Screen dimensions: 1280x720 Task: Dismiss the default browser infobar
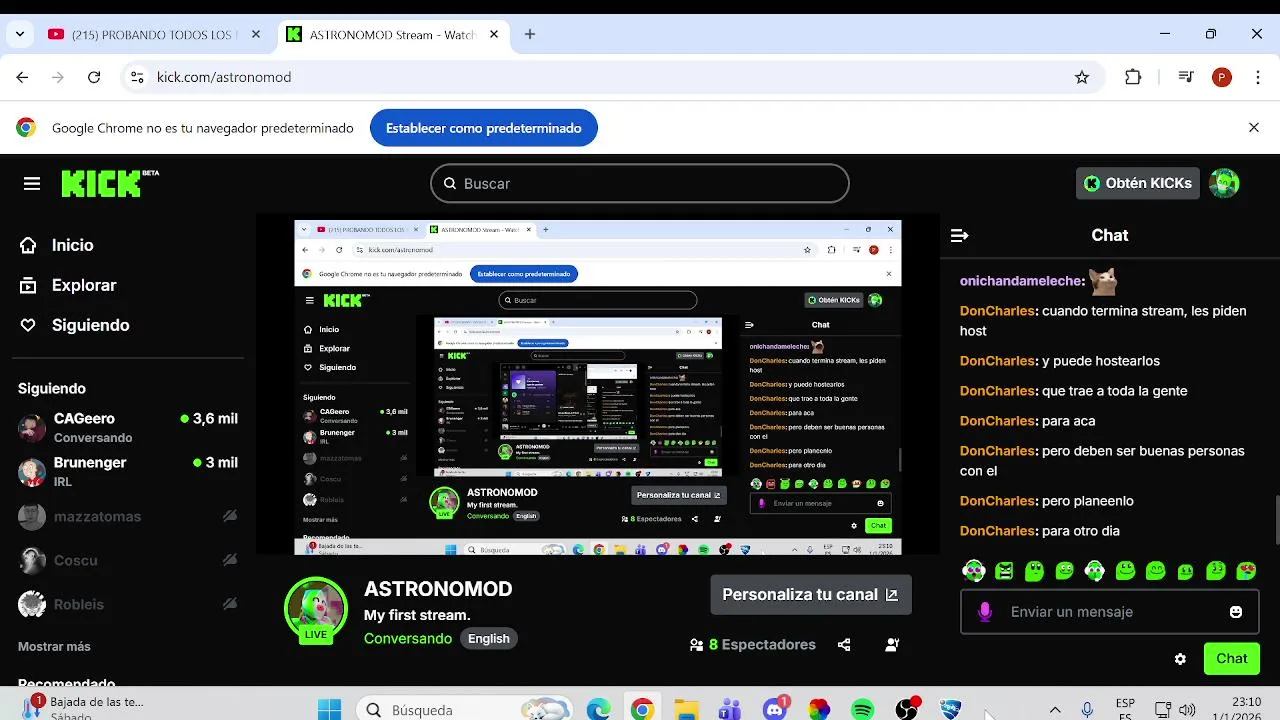tap(1254, 128)
